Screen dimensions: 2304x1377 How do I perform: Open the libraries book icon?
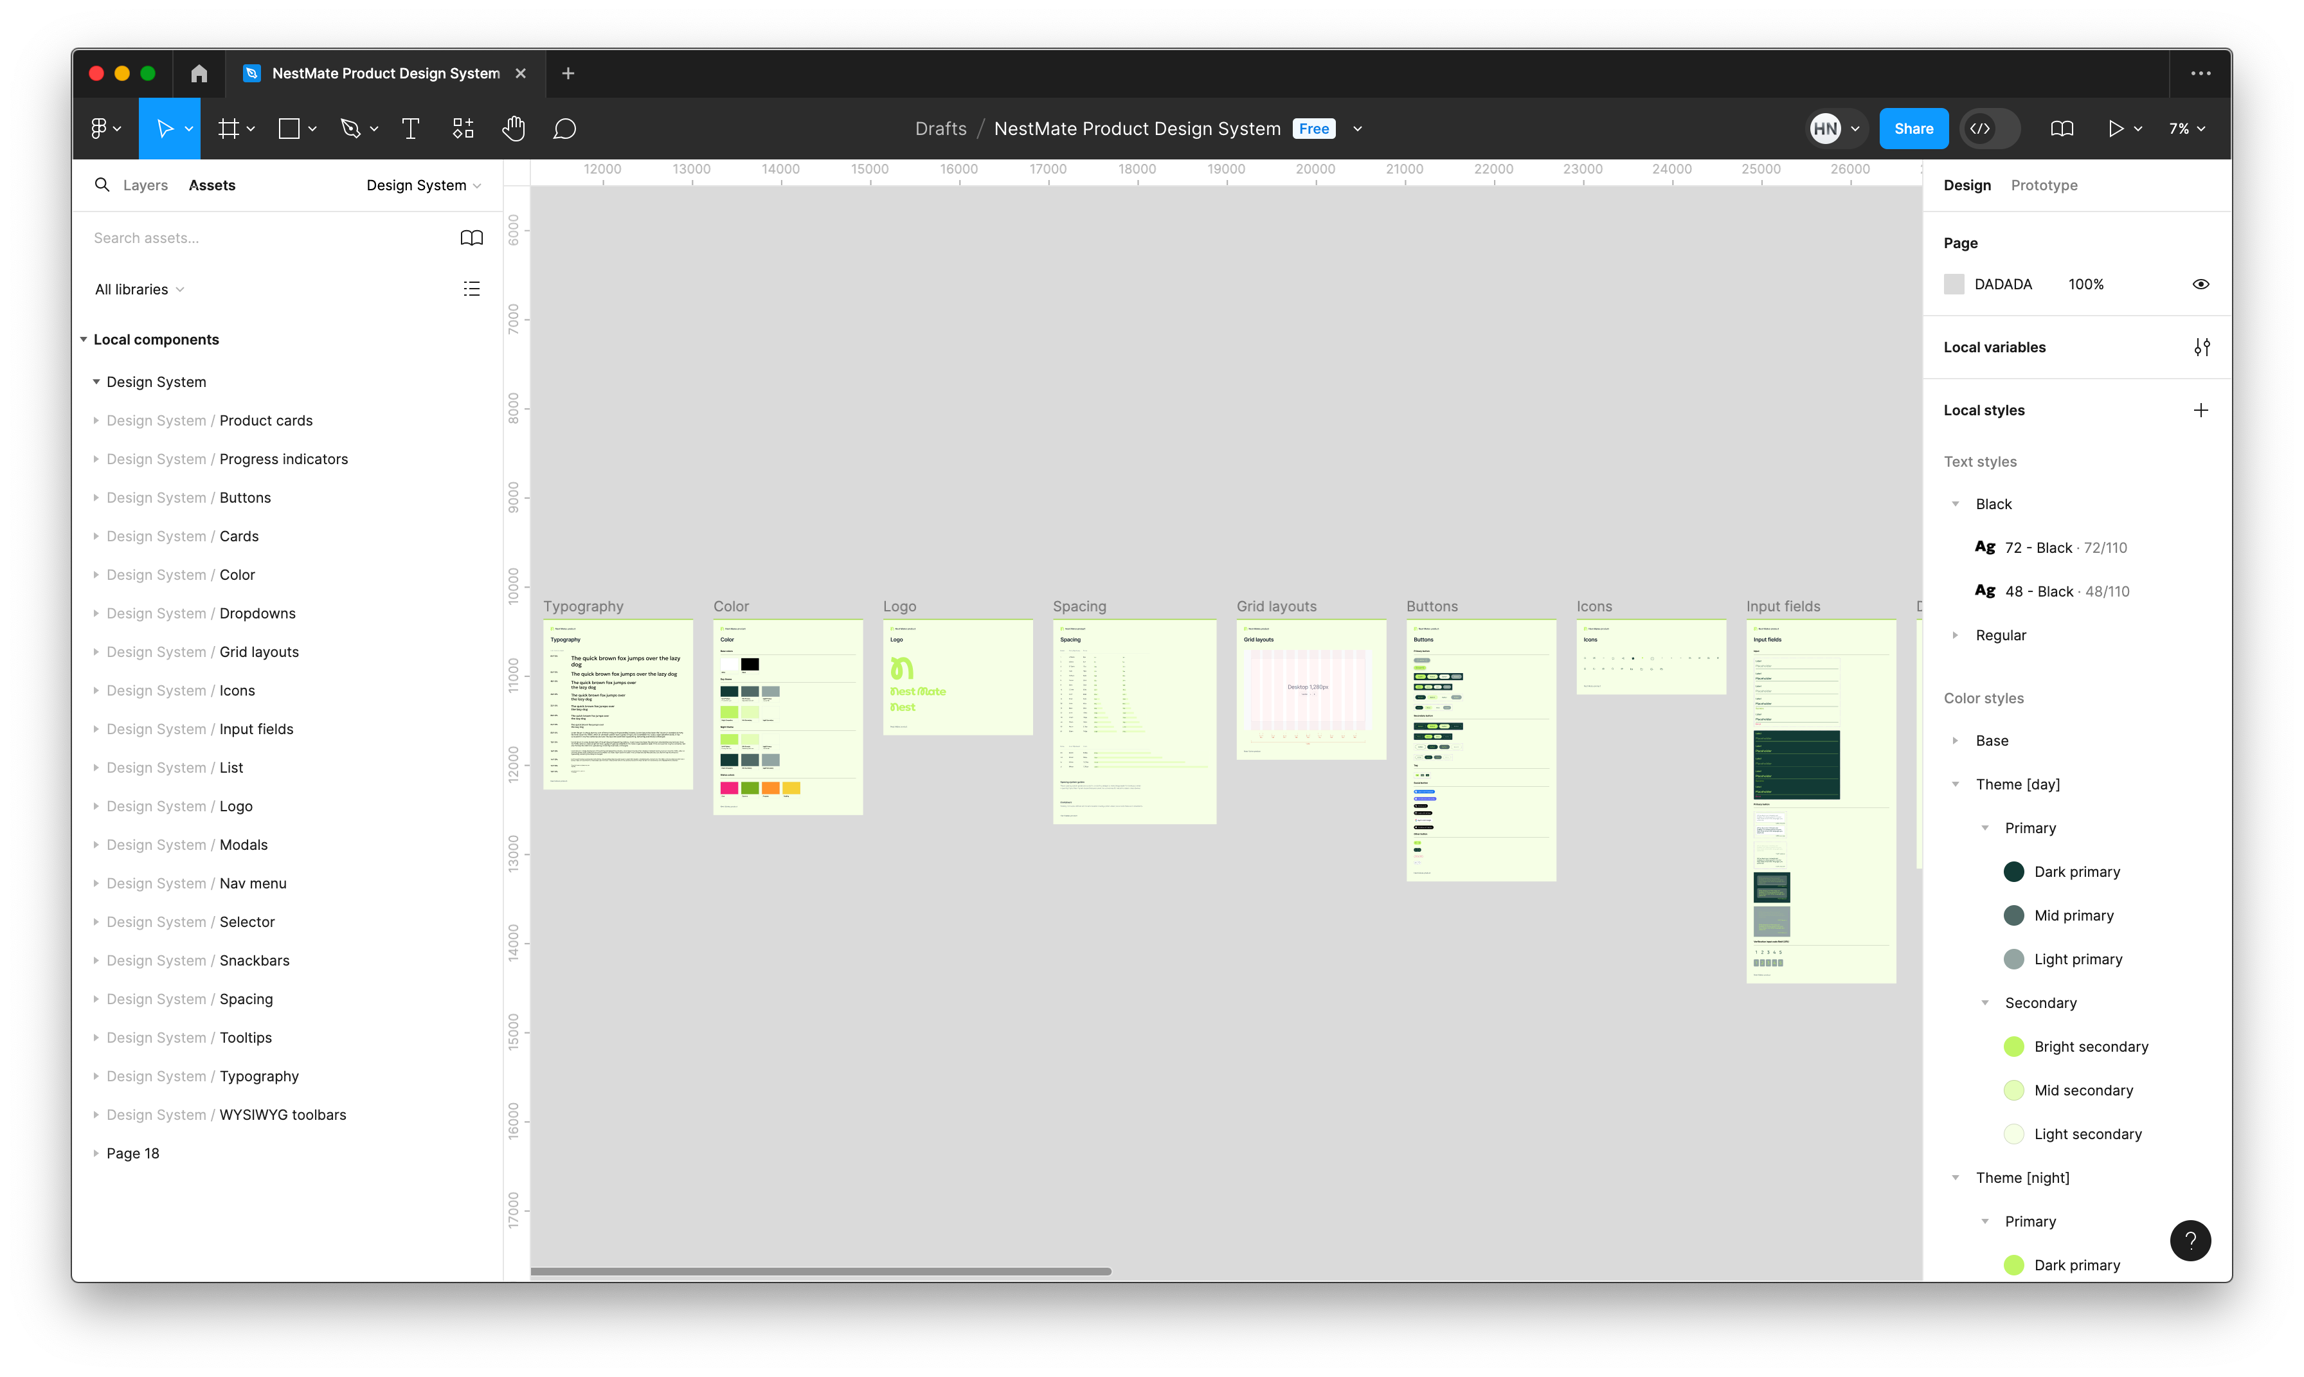(x=471, y=238)
